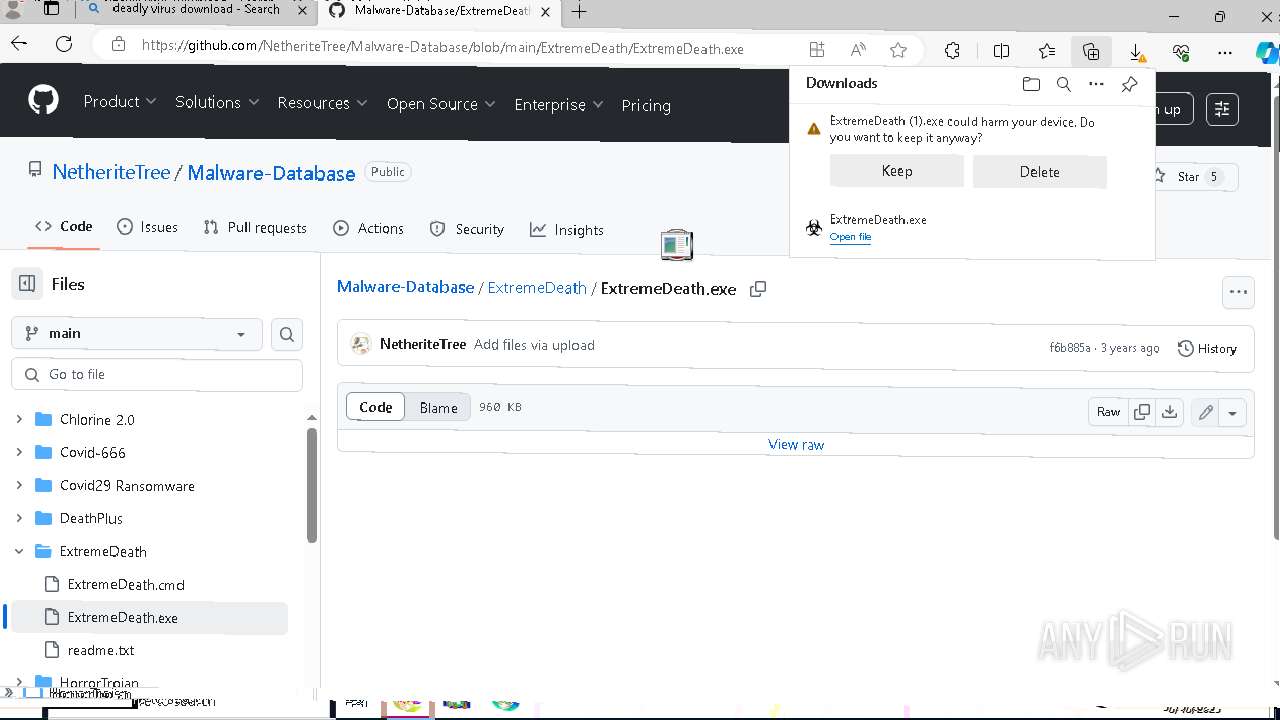
Task: Open commit History
Action: pyautogui.click(x=1208, y=348)
